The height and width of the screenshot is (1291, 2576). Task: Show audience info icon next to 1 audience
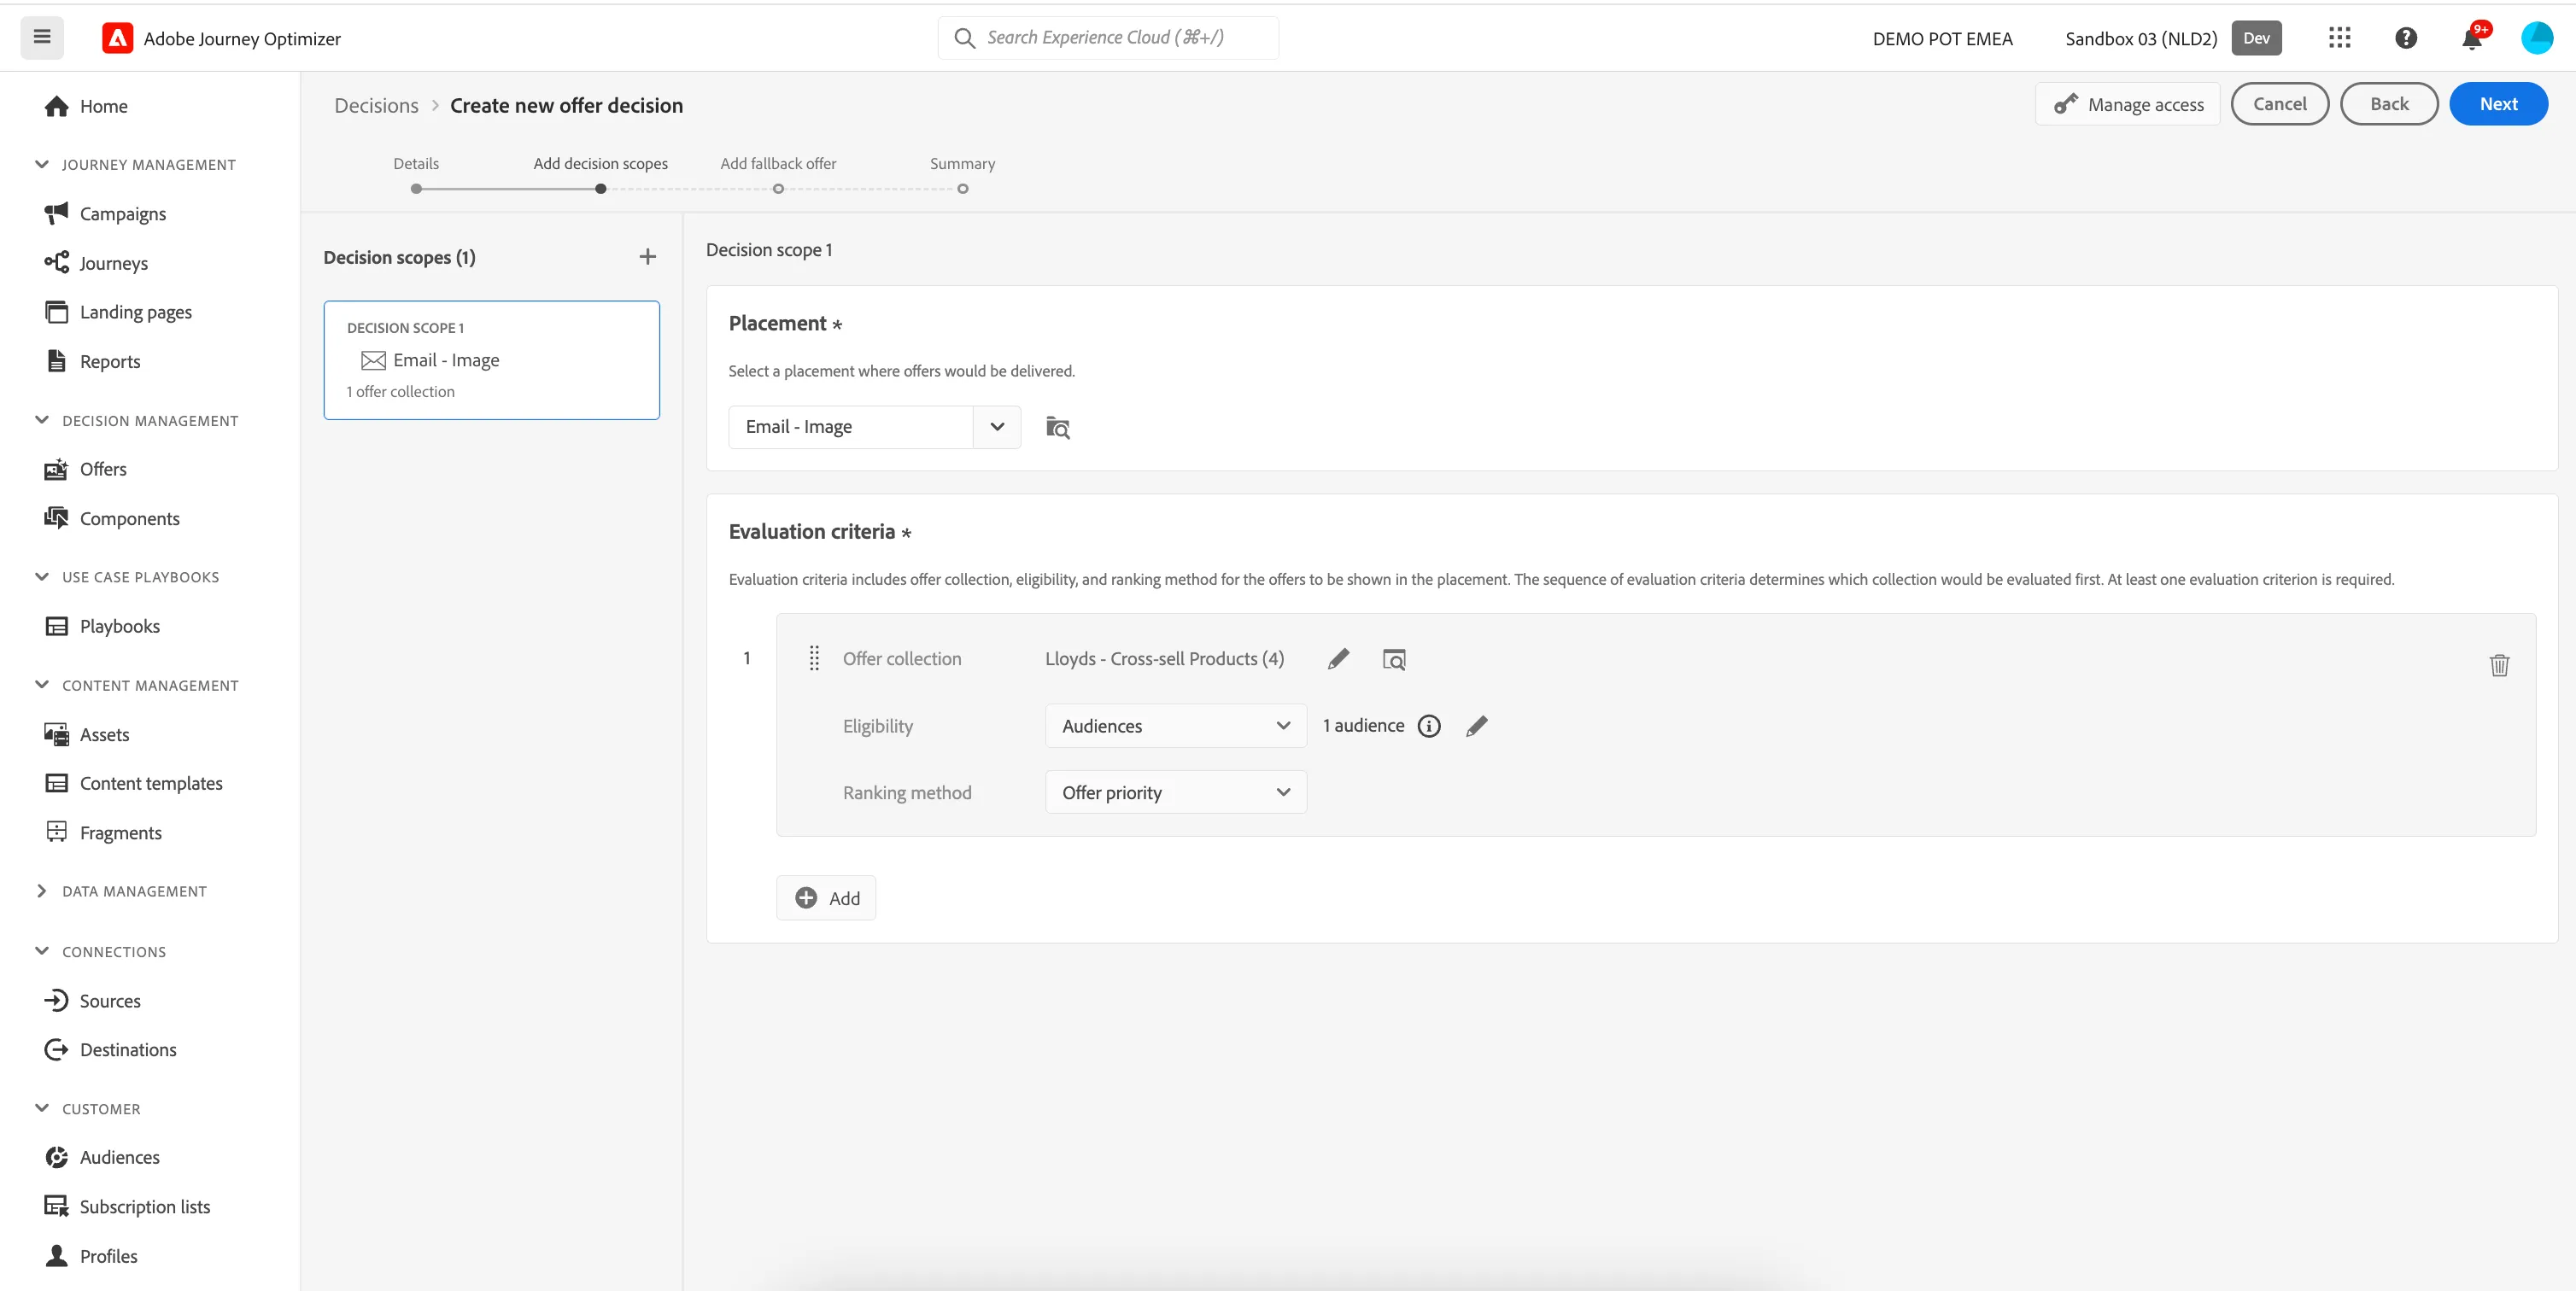1430,726
